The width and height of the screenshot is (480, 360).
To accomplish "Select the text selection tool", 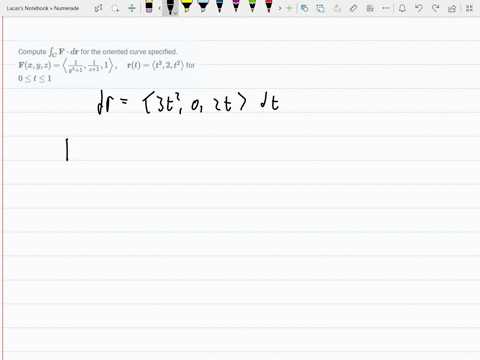I will click(x=99, y=8).
